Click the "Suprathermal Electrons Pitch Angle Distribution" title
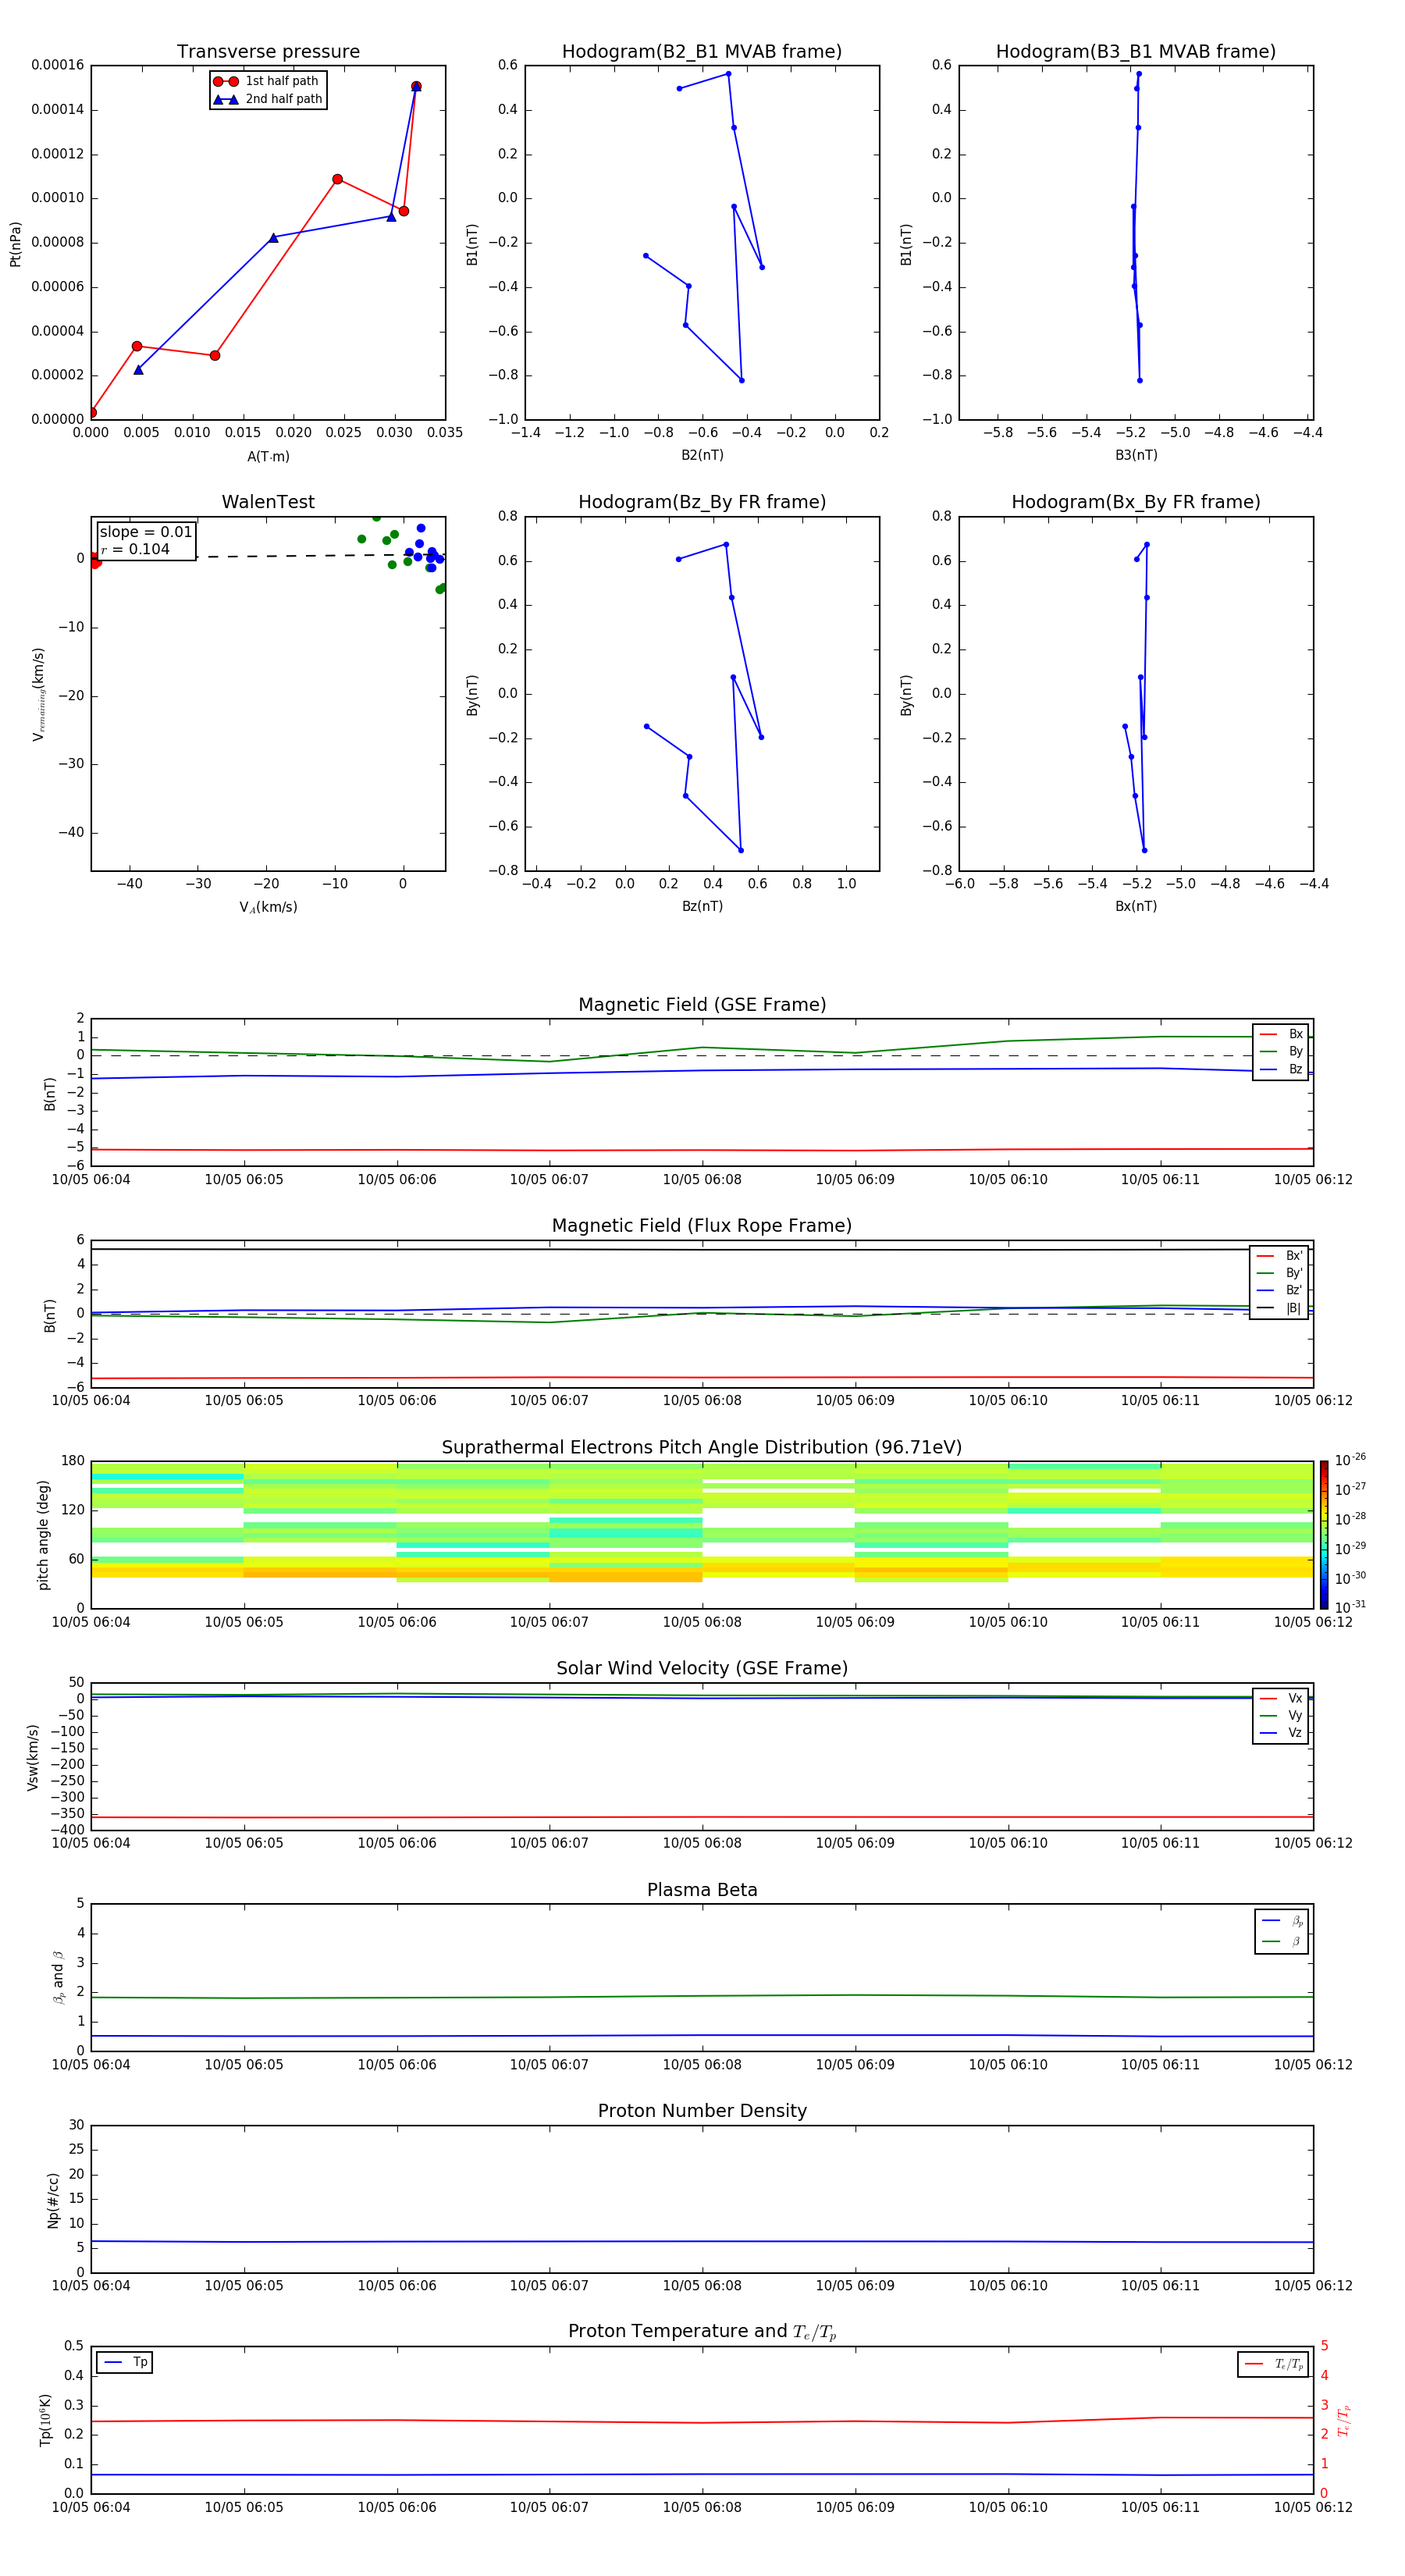The image size is (1405, 2576). pos(702,1448)
